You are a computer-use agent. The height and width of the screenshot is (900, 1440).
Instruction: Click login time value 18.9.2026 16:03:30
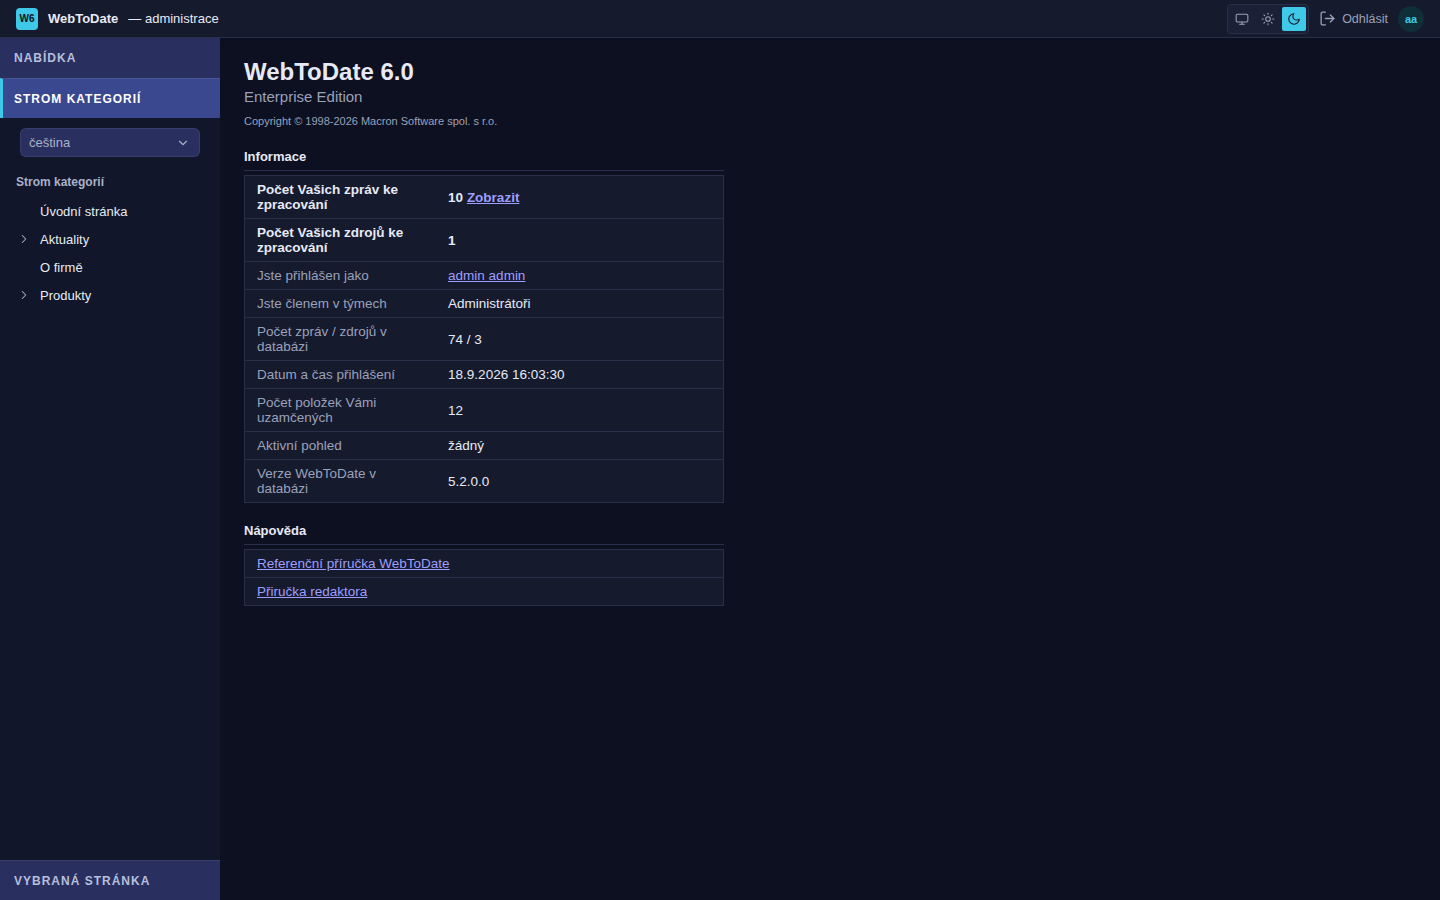pyautogui.click(x=506, y=375)
